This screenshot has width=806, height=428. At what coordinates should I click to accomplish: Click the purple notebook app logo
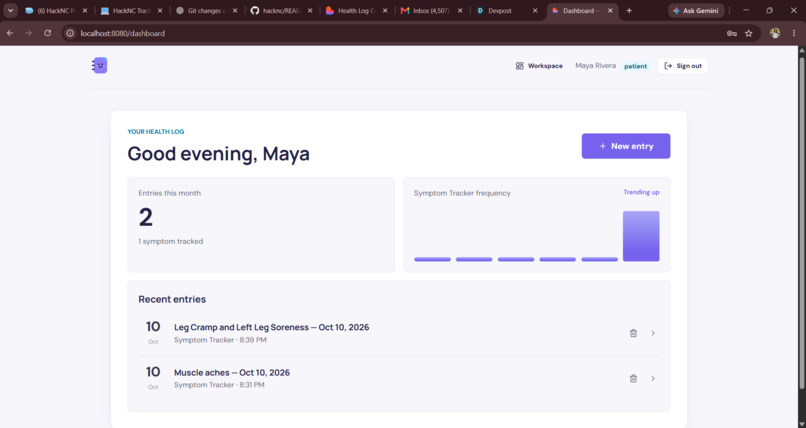tap(100, 65)
